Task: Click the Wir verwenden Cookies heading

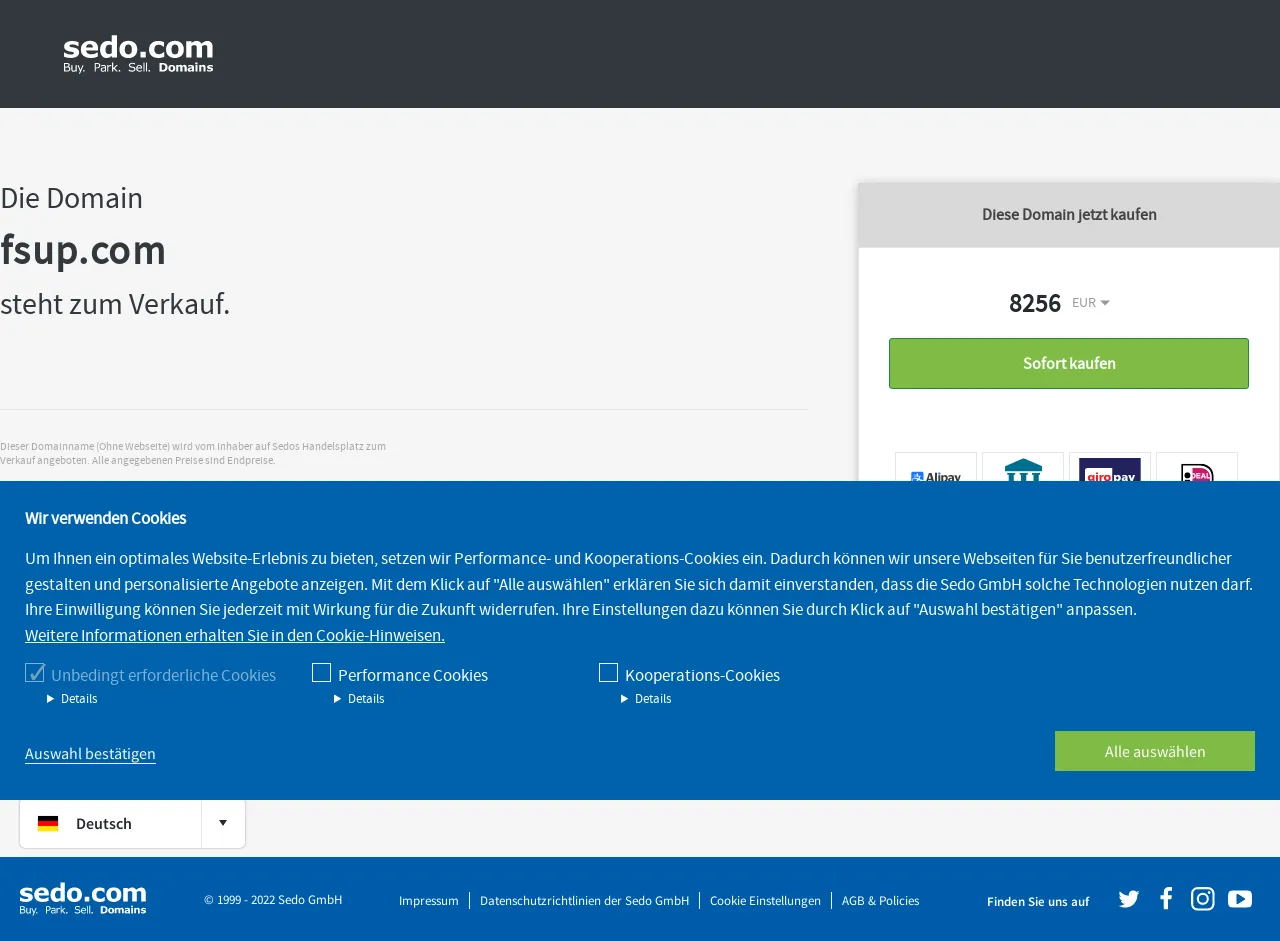Action: click(x=106, y=518)
